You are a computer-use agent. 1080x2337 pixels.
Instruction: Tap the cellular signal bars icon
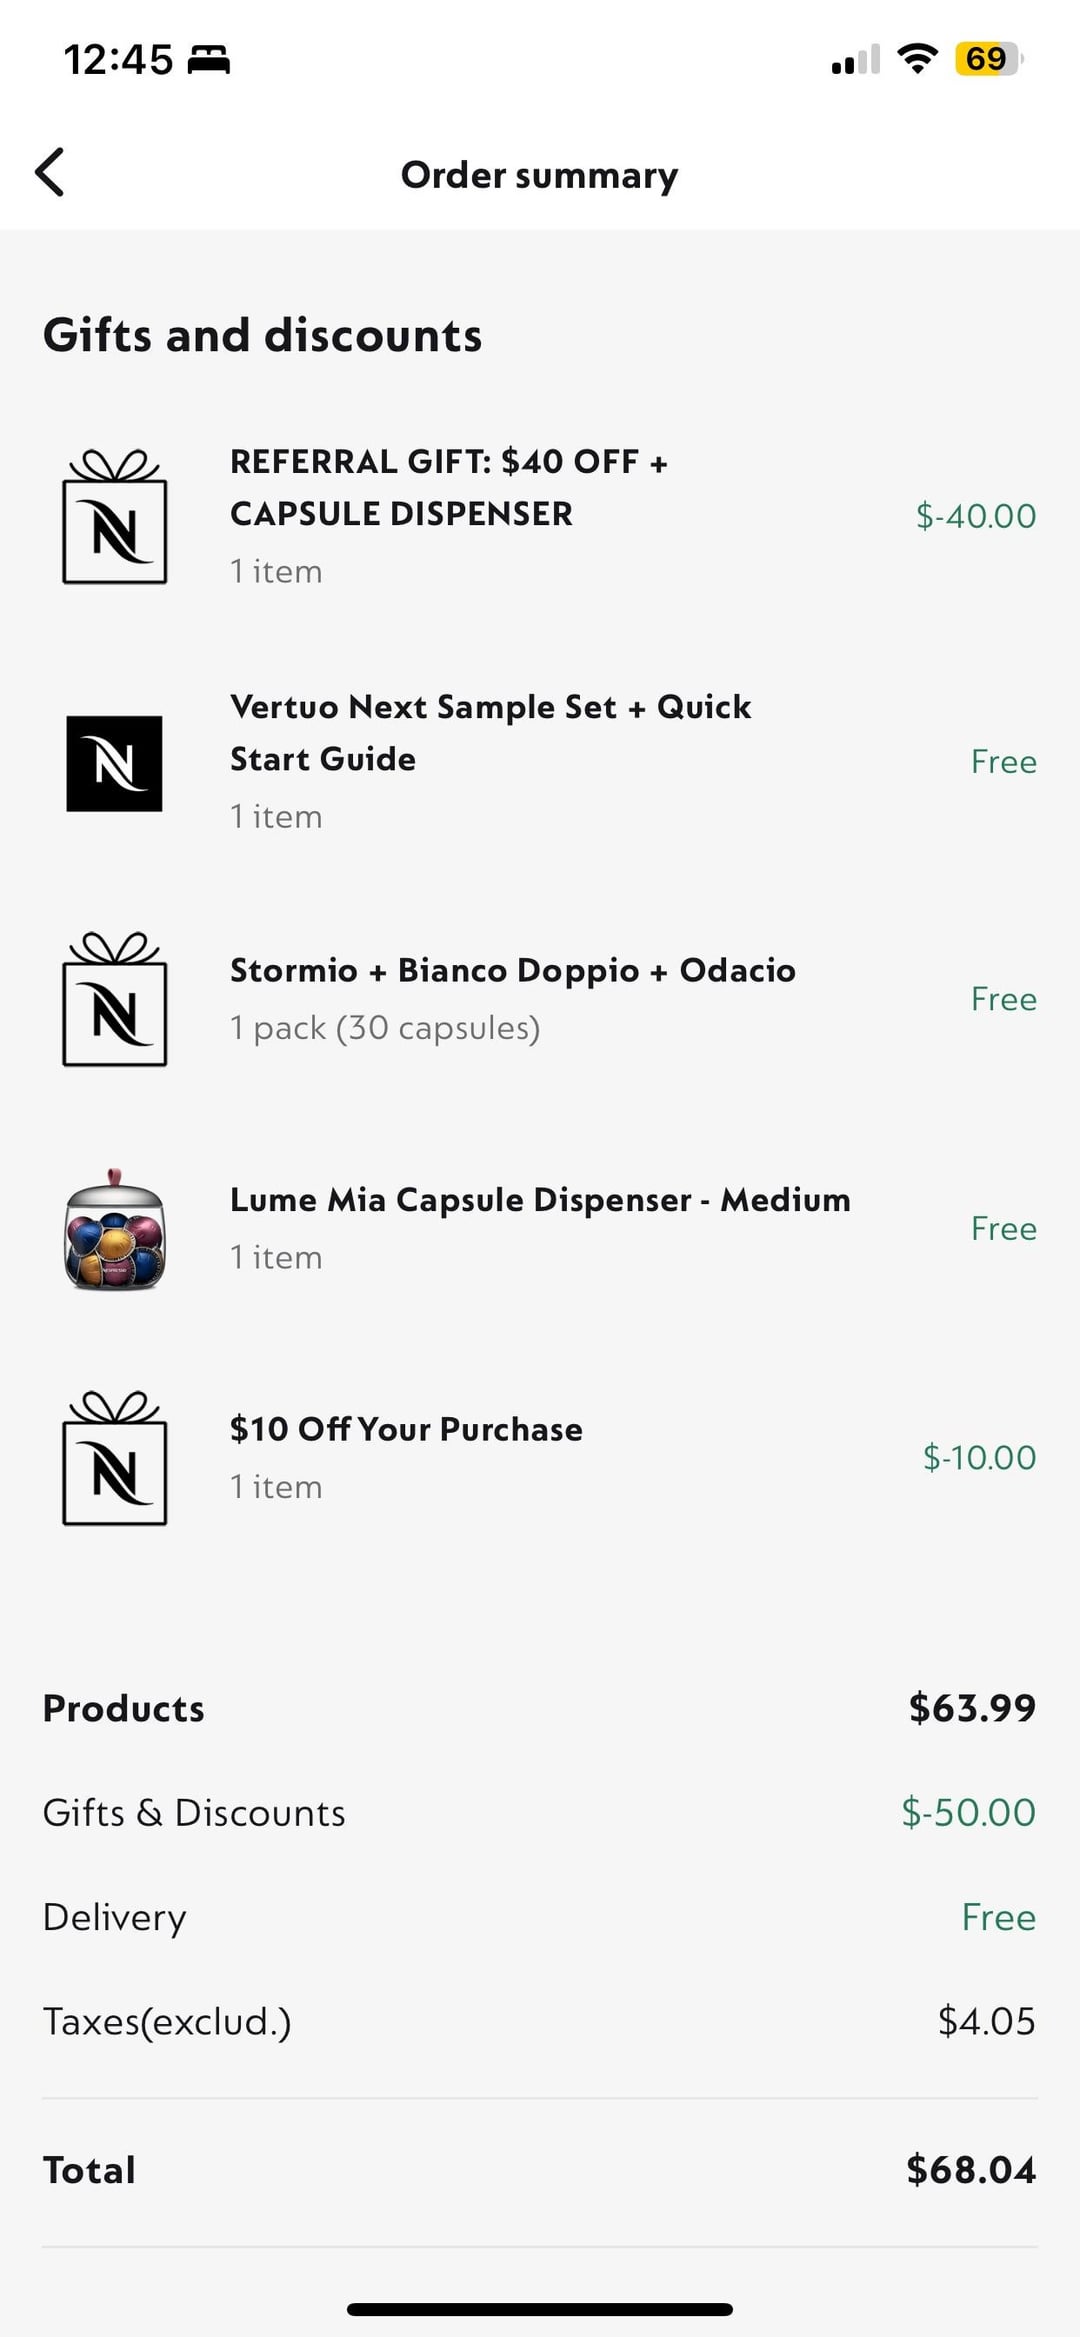point(855,60)
